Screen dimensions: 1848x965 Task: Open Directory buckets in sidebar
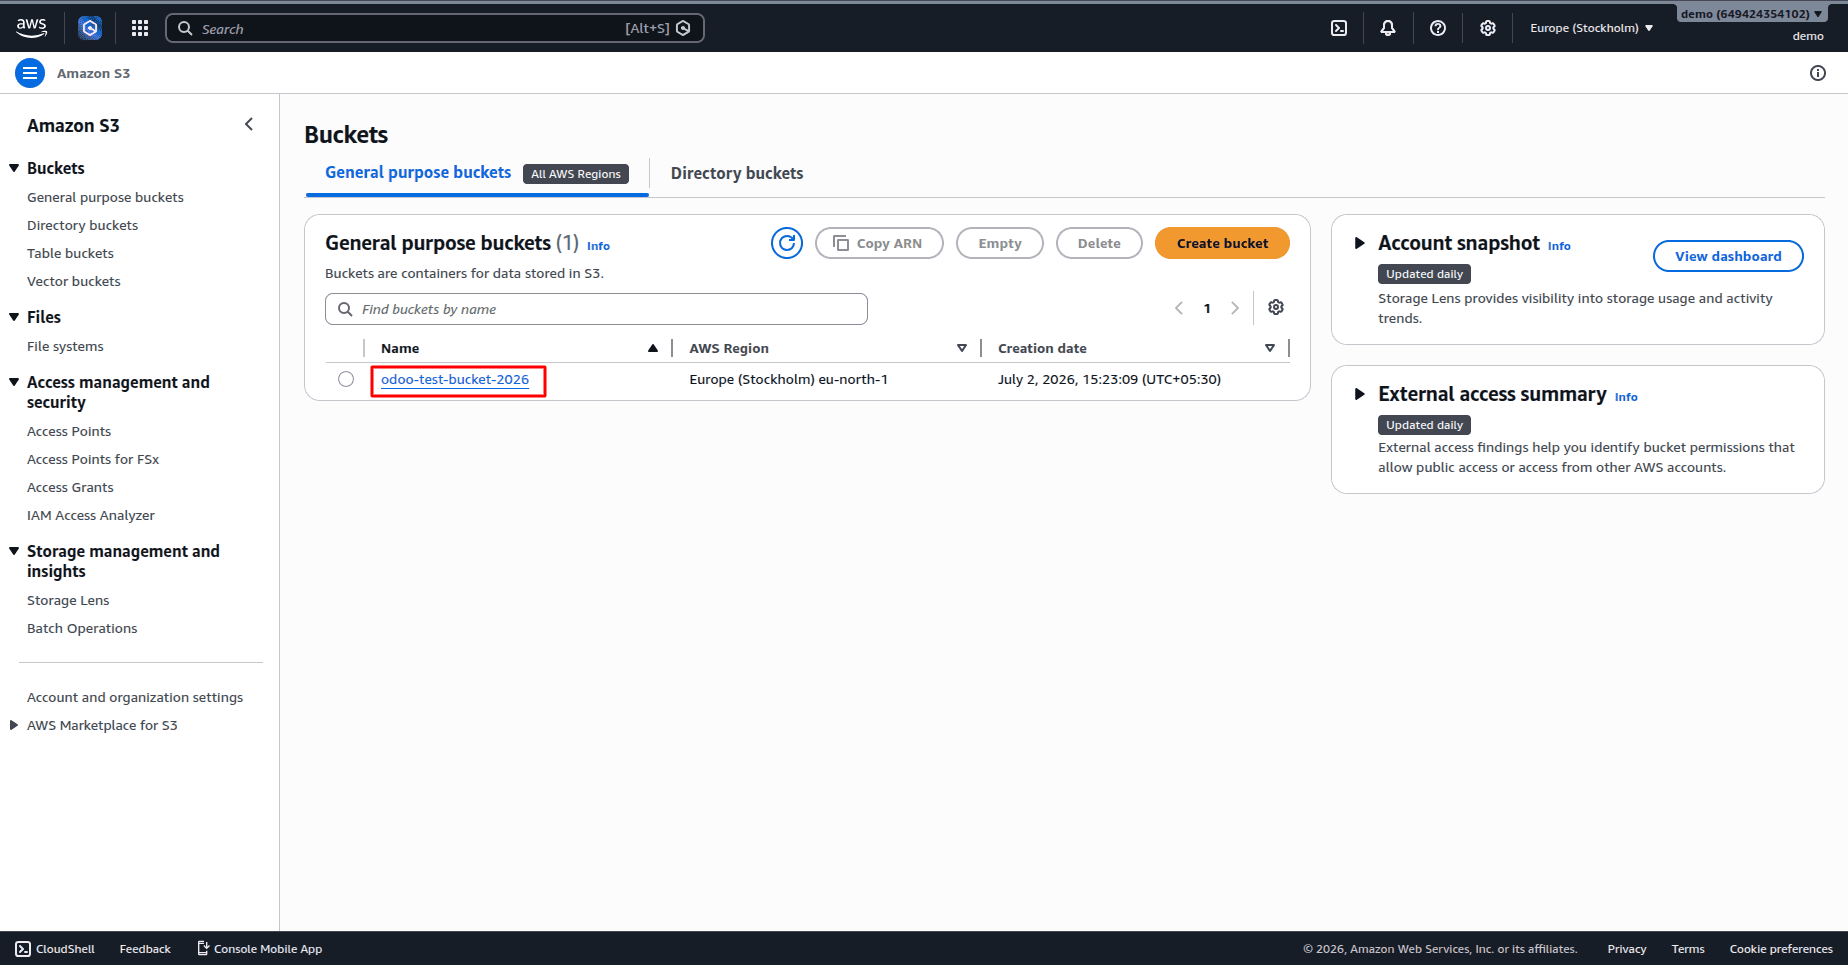82,225
